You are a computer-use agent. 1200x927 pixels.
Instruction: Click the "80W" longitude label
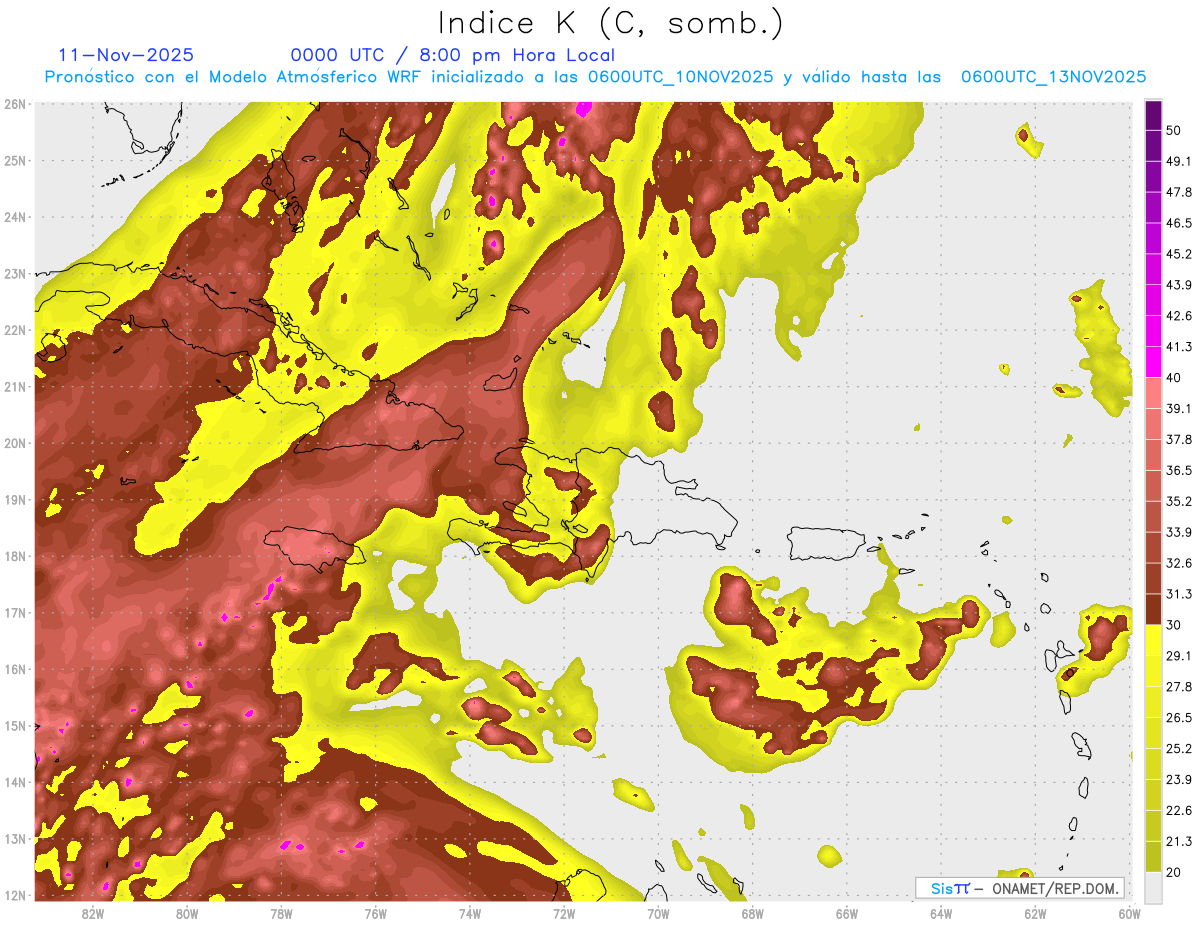[x=187, y=914]
